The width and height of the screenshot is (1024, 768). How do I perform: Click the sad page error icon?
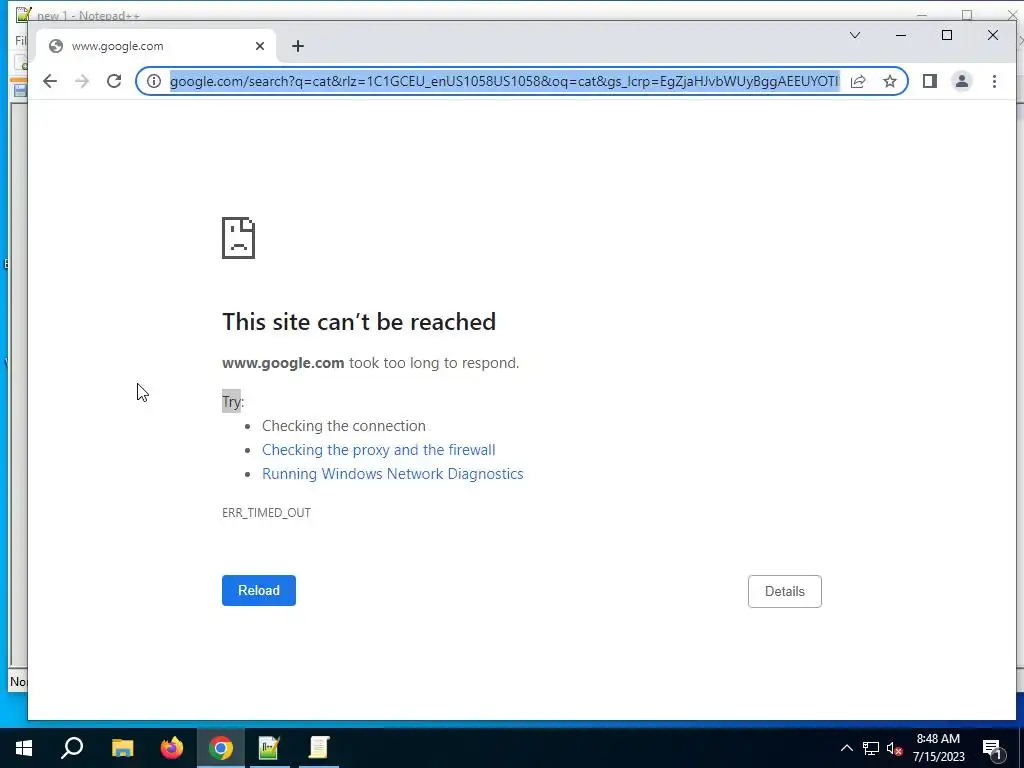click(238, 238)
